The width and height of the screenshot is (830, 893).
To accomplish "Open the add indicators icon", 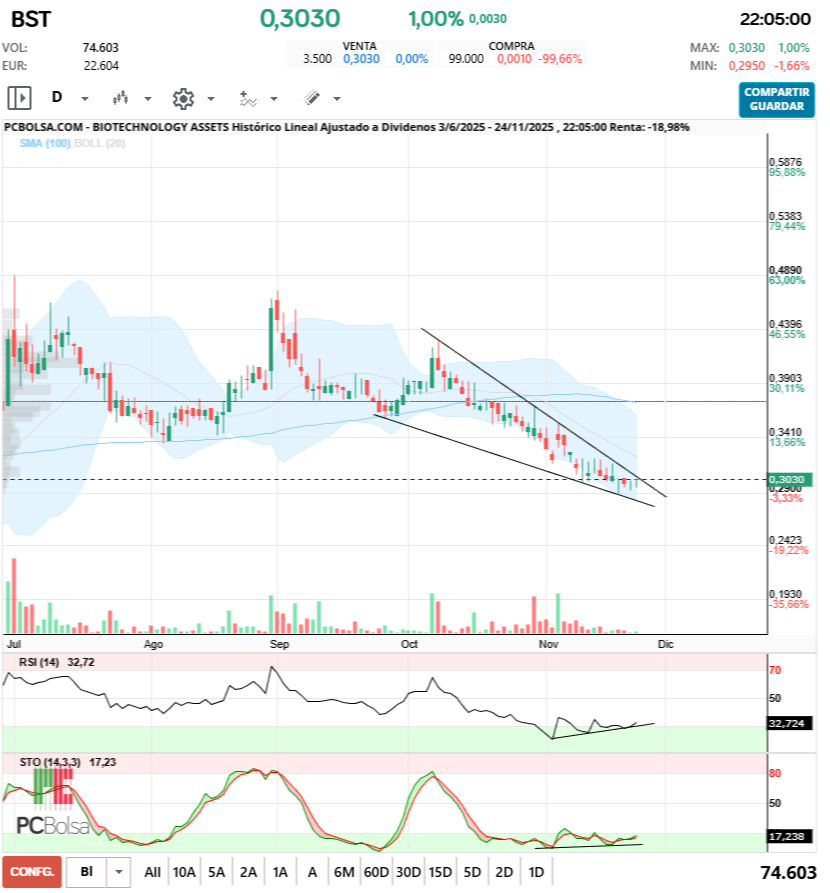I will pyautogui.click(x=247, y=99).
